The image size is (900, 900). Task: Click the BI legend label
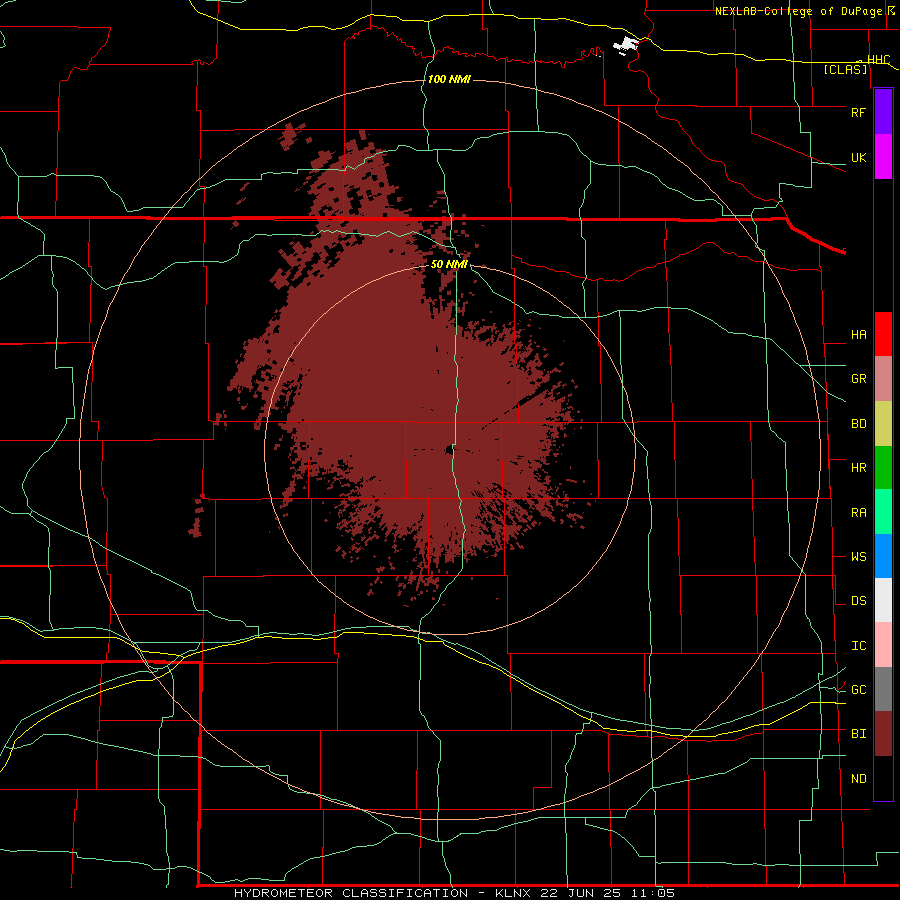coord(859,734)
